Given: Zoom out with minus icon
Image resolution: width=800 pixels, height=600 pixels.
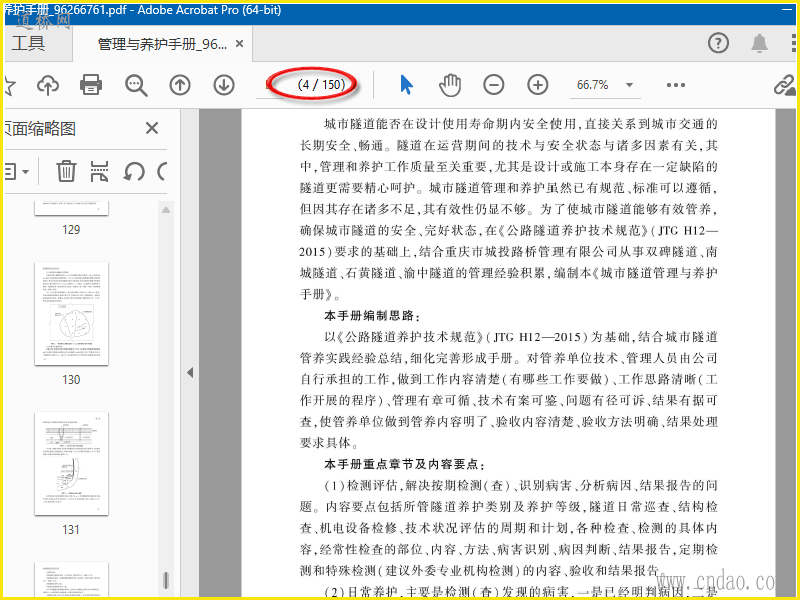Looking at the screenshot, I should (494, 85).
